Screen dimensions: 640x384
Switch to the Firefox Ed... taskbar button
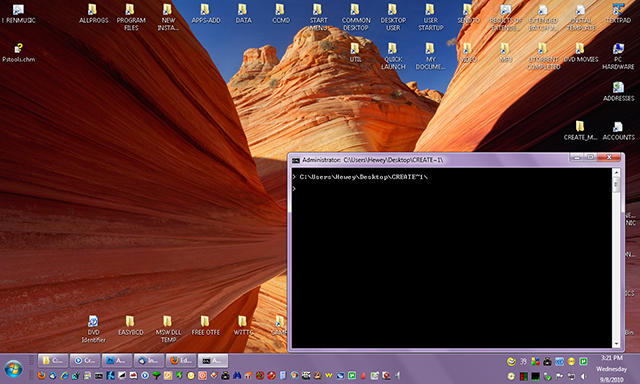181,361
